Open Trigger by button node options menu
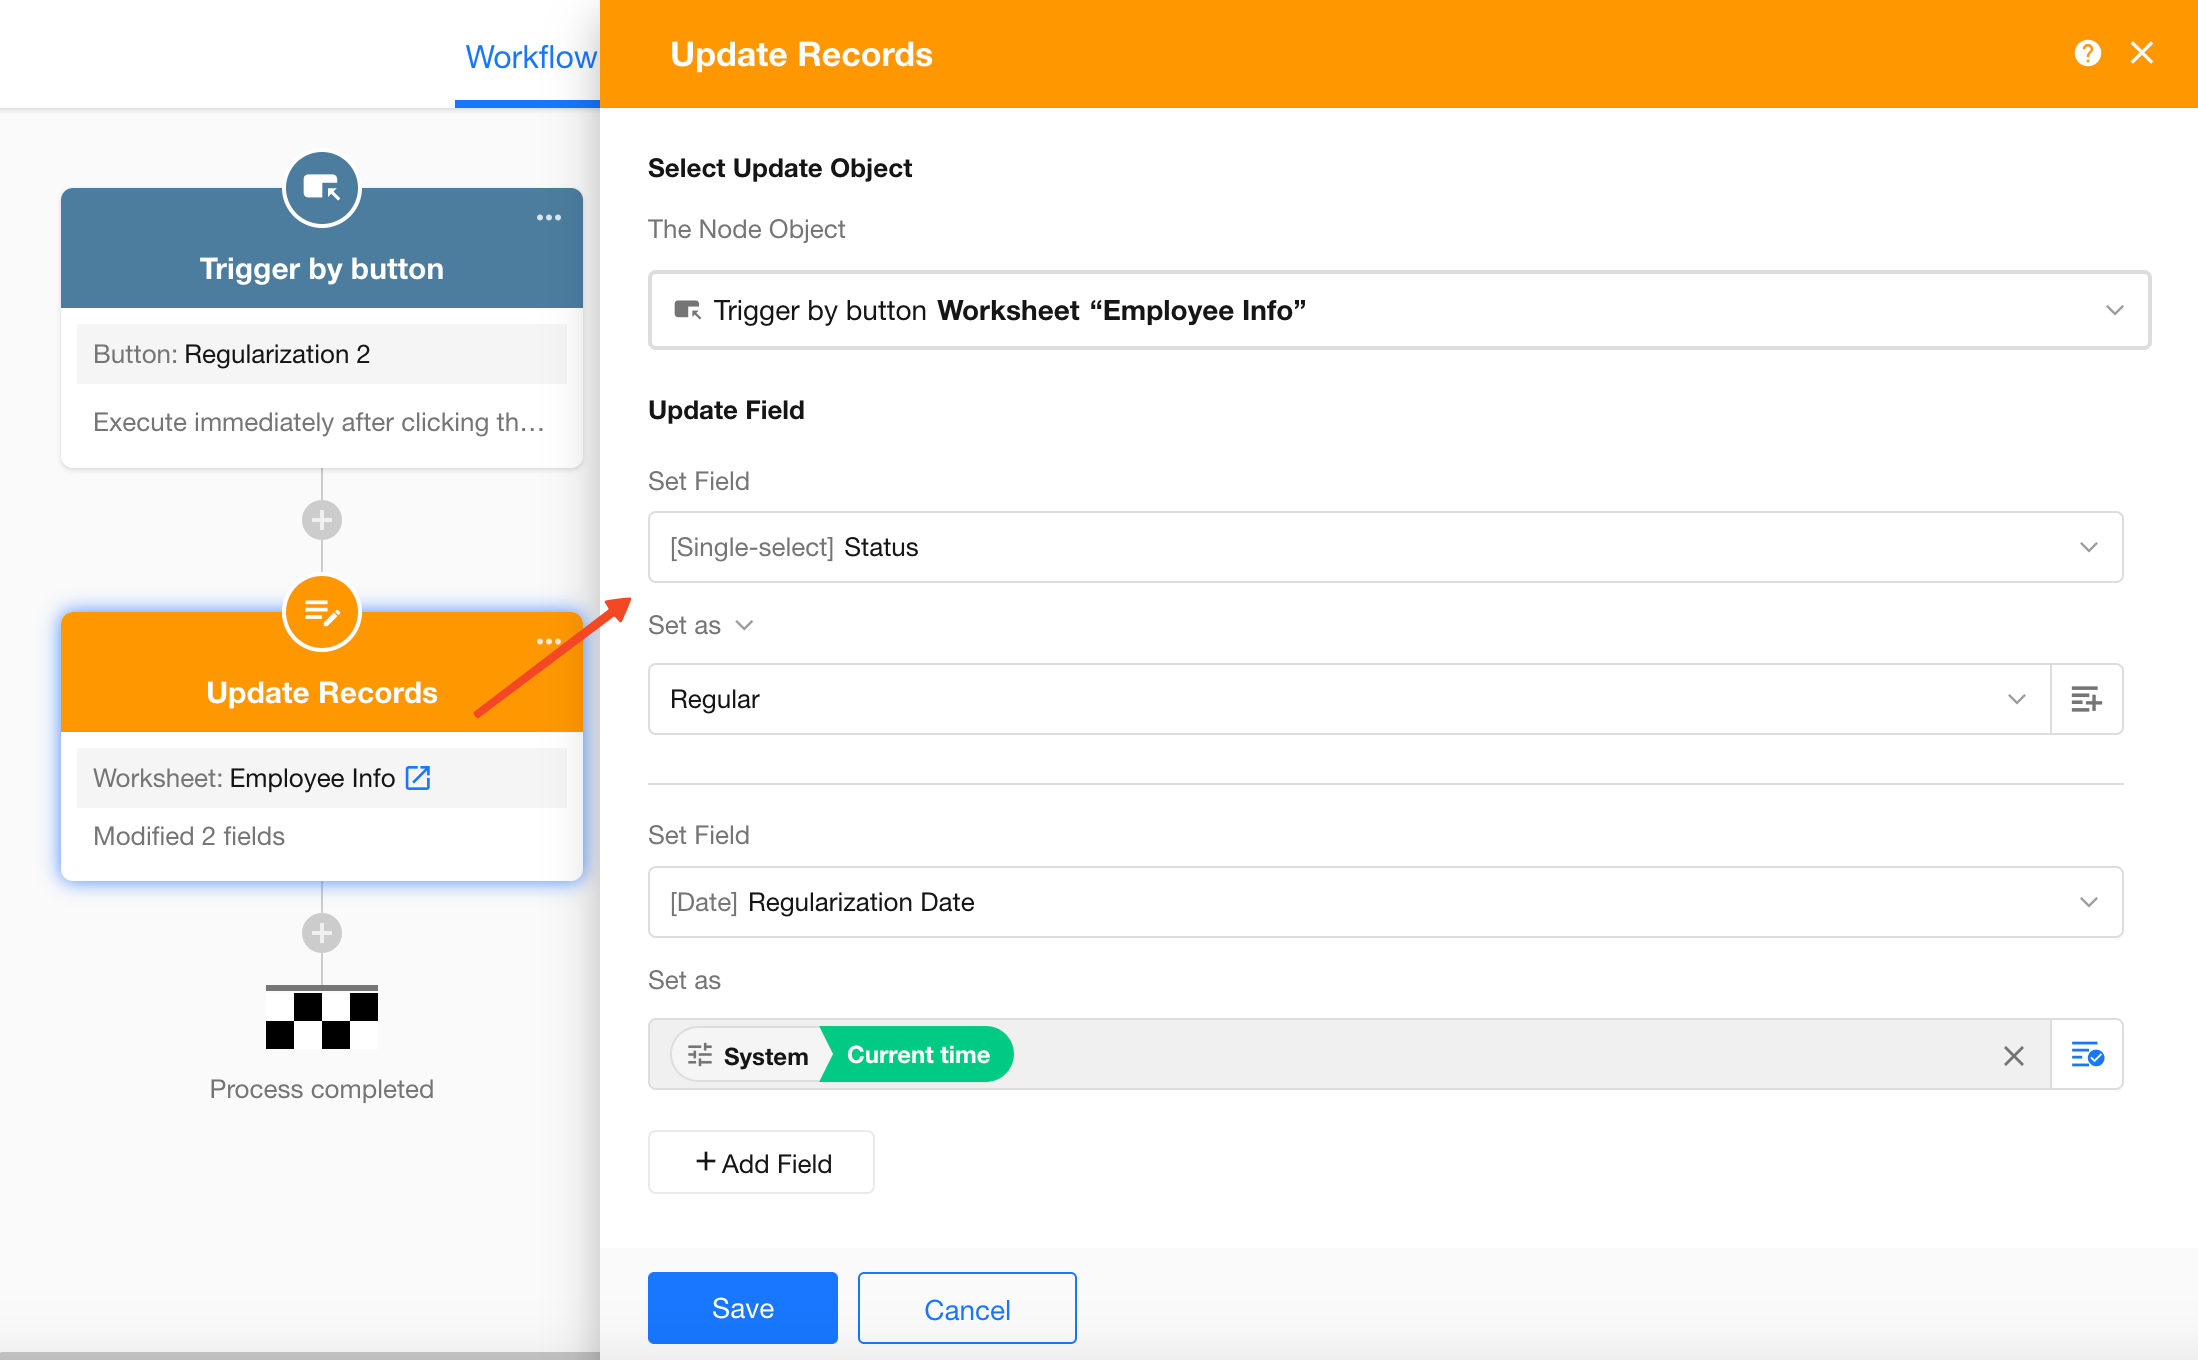The width and height of the screenshot is (2198, 1360). pyautogui.click(x=549, y=217)
